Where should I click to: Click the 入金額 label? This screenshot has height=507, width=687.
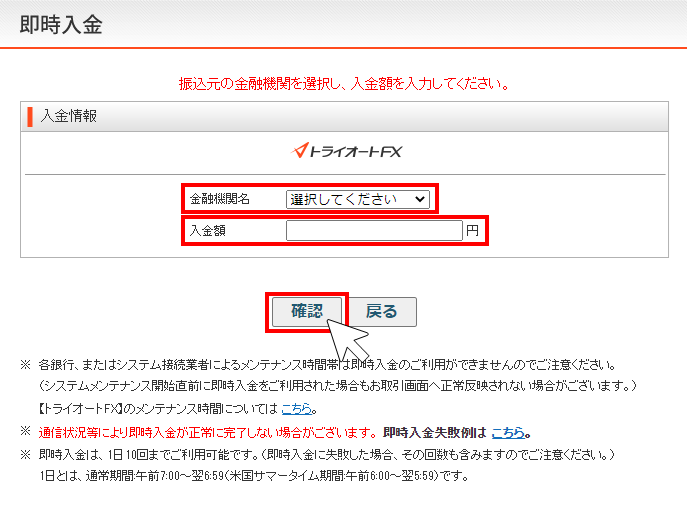click(x=207, y=230)
